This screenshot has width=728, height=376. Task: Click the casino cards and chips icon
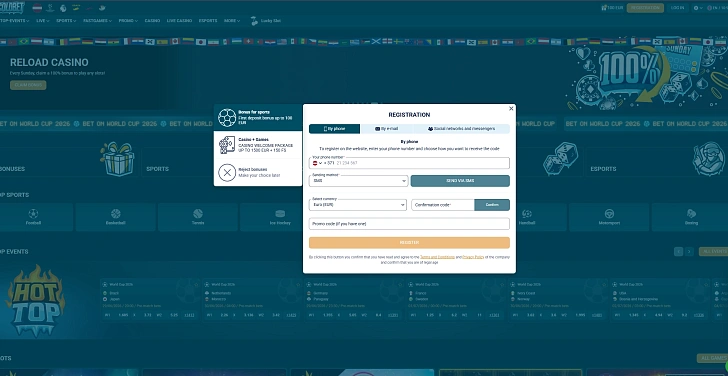tap(227, 145)
